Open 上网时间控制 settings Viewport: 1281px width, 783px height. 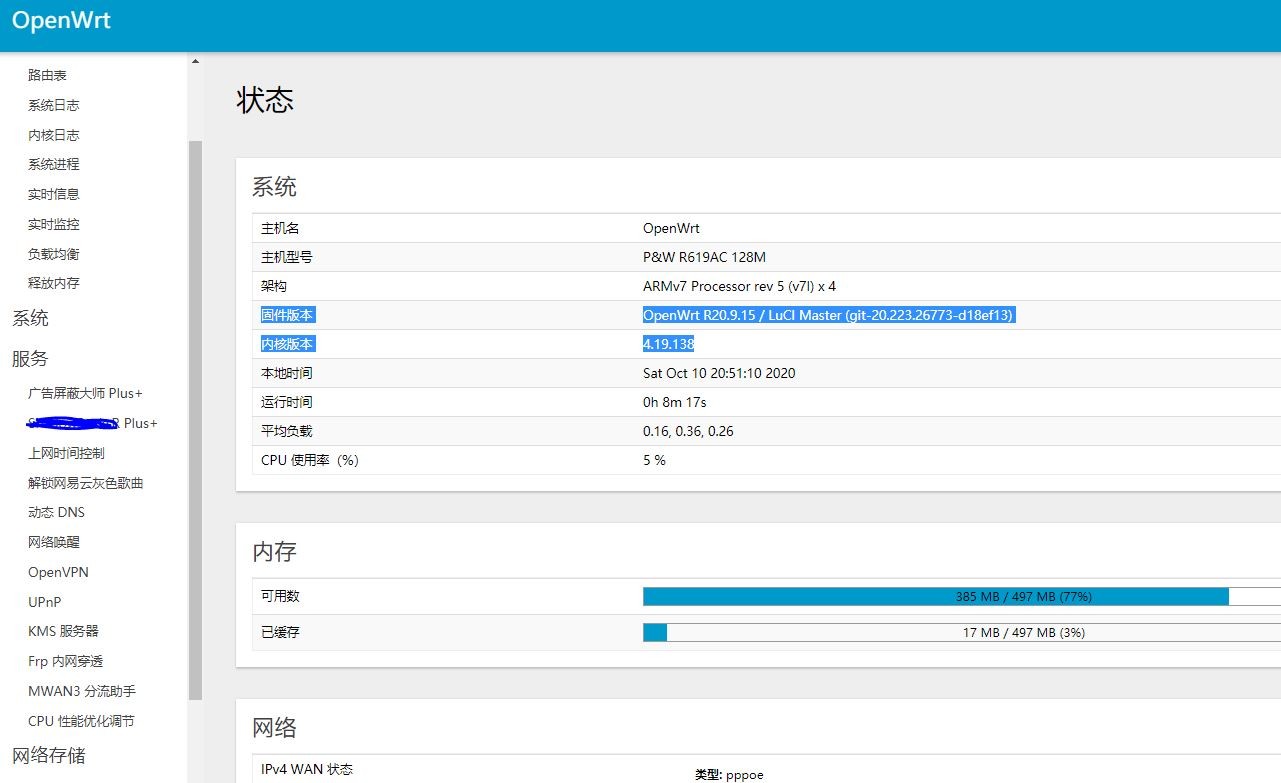click(x=66, y=453)
